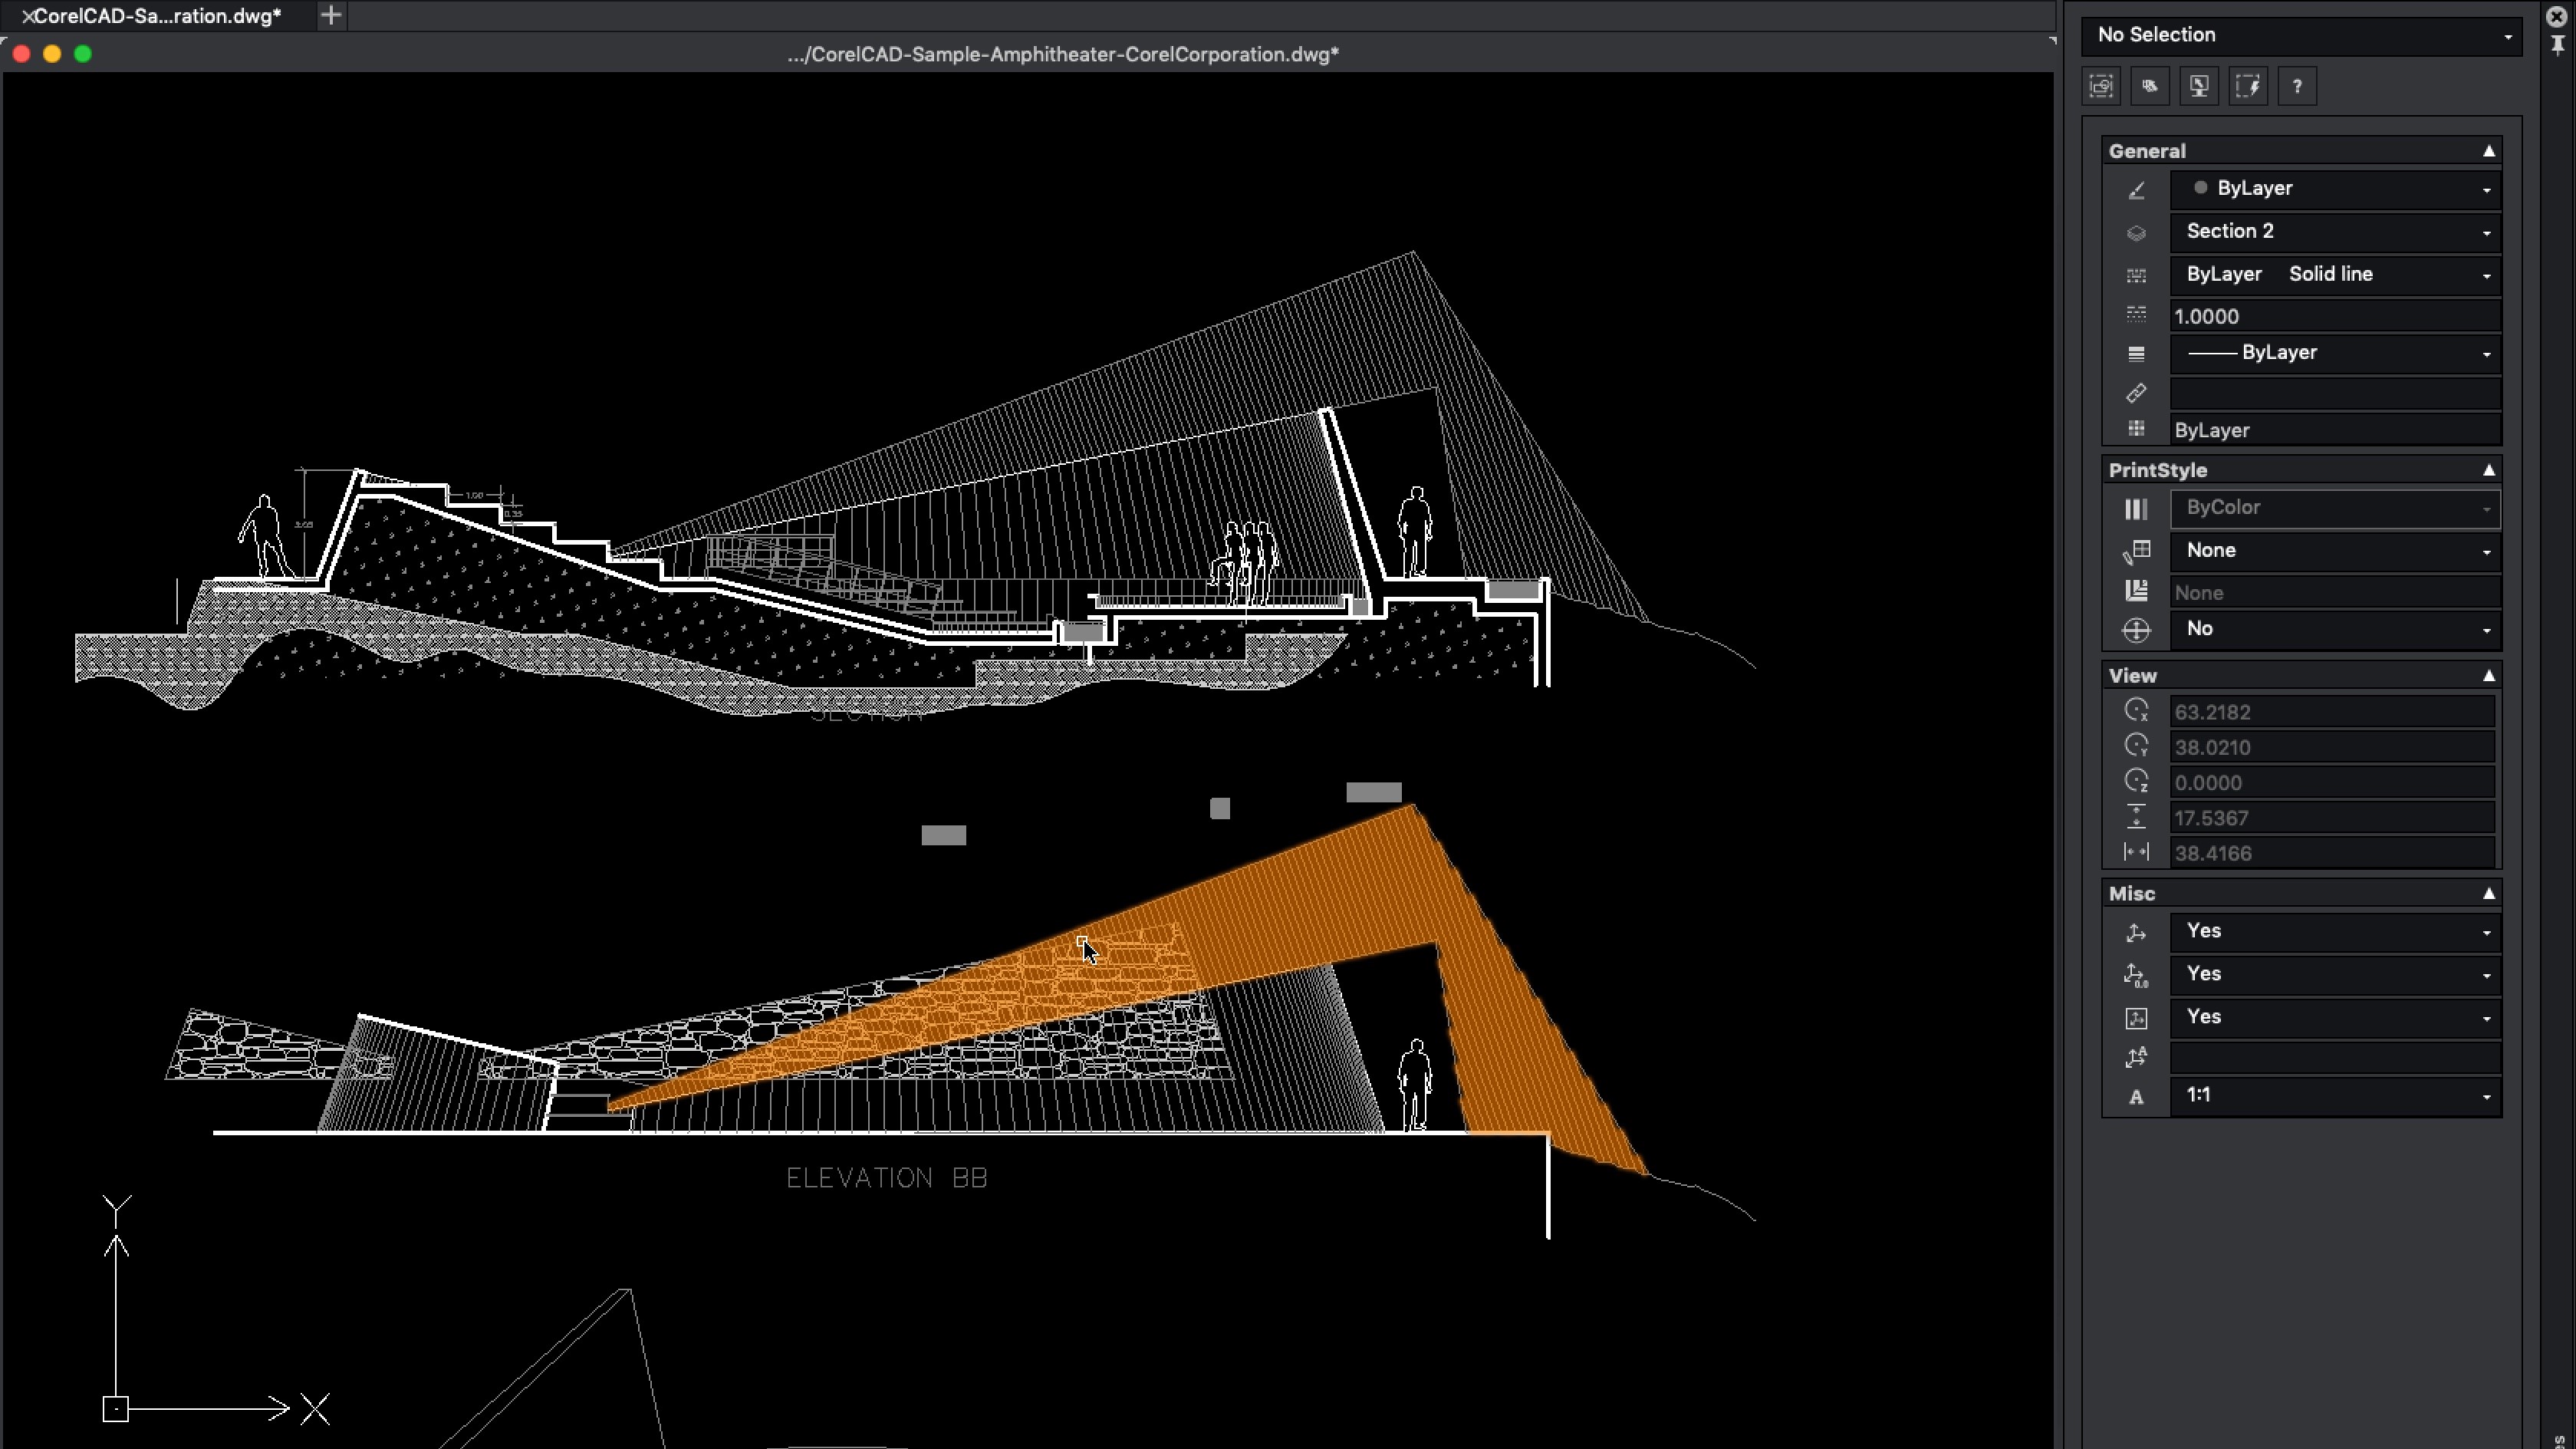This screenshot has height=1449, width=2576.
Task: Click the line scale icon beside 1.0000
Action: pos(2136,316)
